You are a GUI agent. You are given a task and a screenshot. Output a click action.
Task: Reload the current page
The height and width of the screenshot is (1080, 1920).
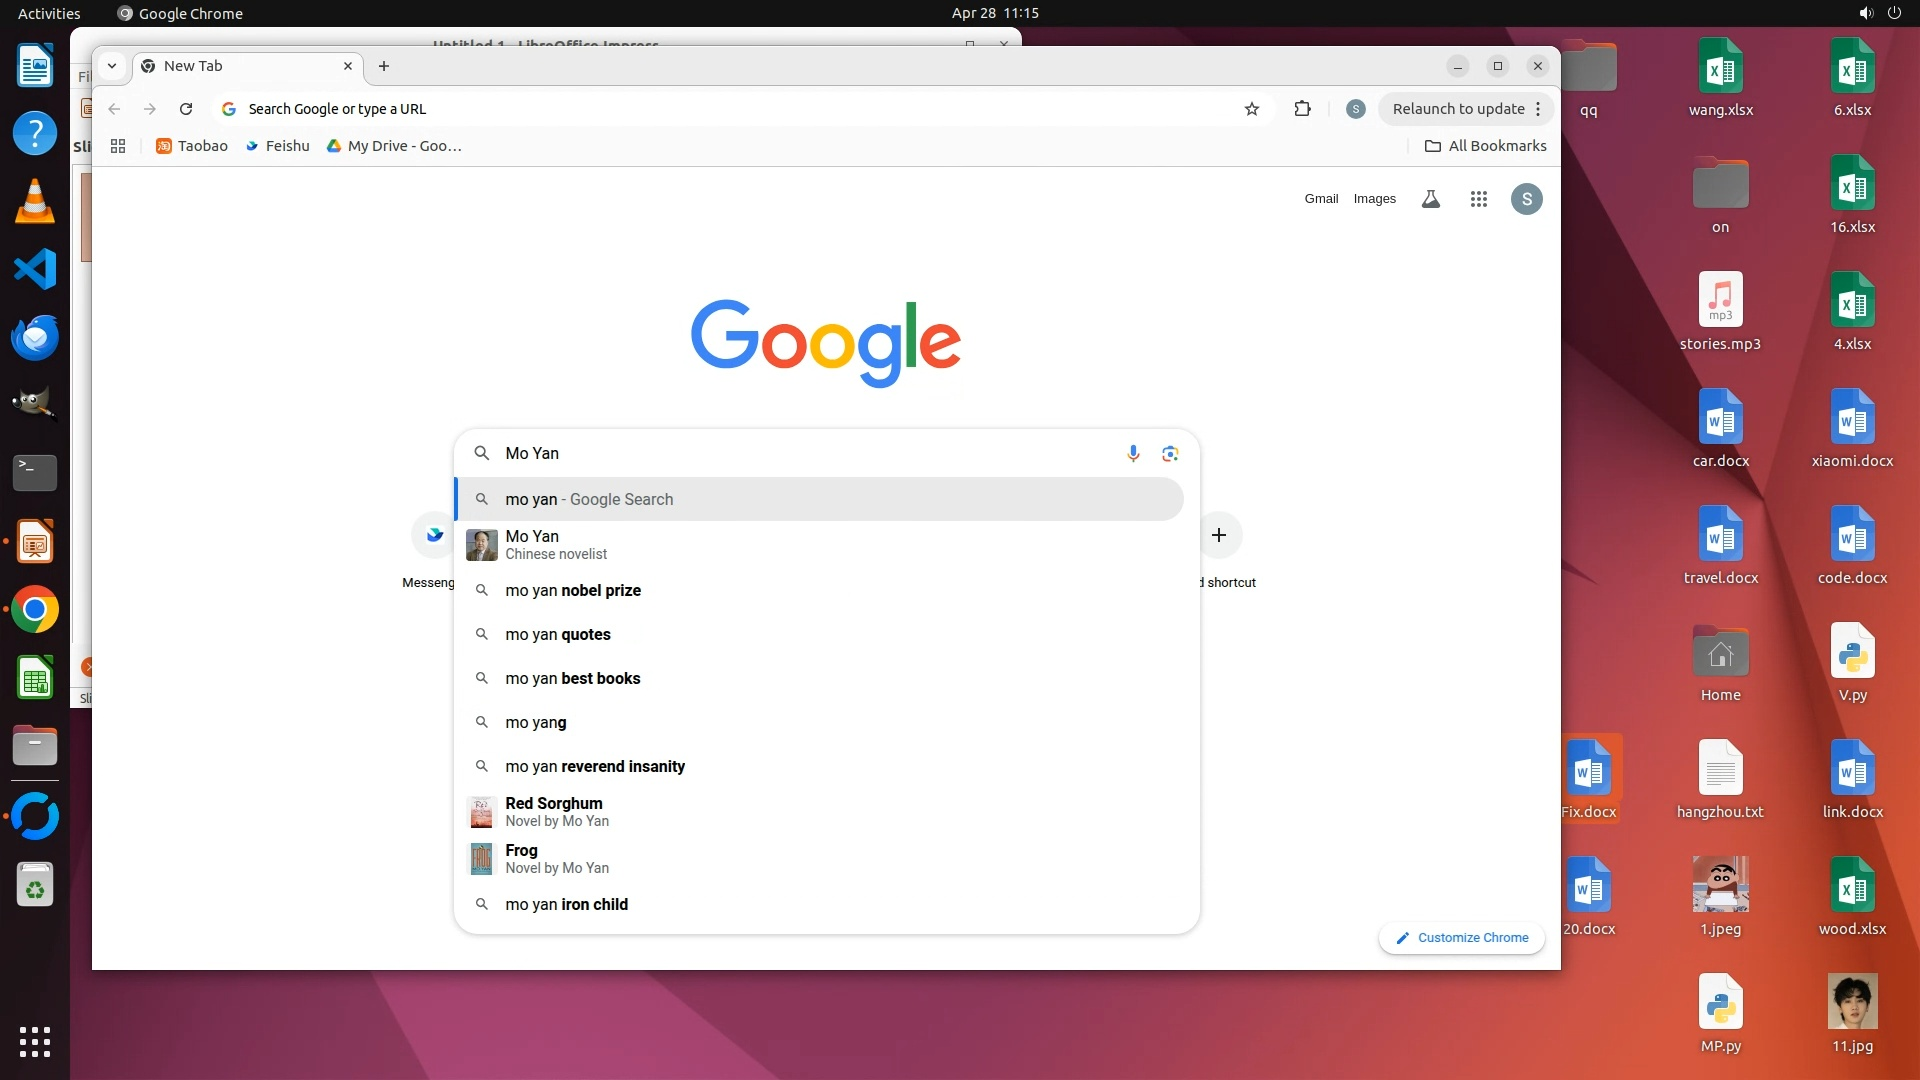[186, 109]
